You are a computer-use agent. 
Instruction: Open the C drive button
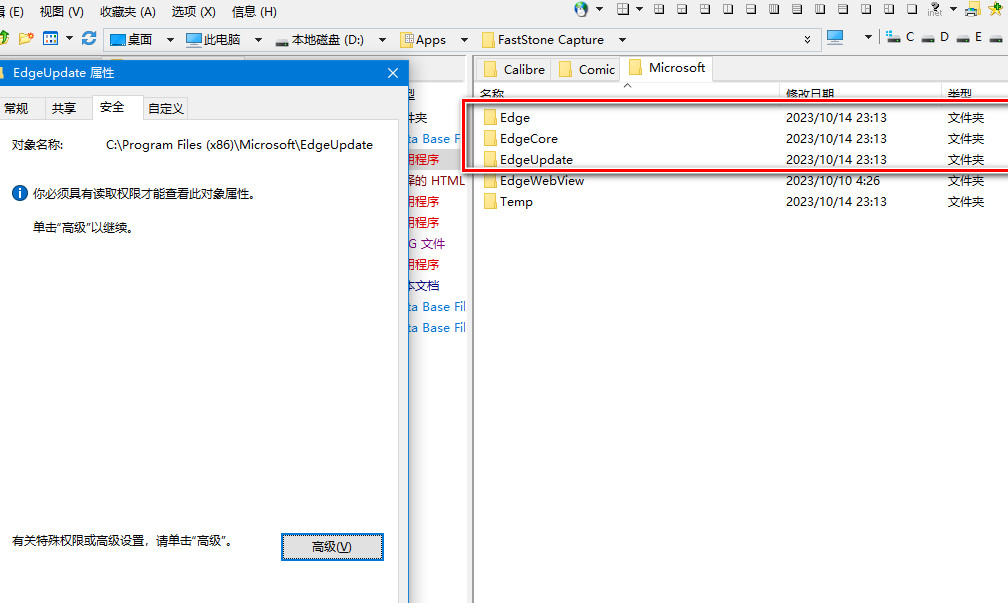[900, 38]
